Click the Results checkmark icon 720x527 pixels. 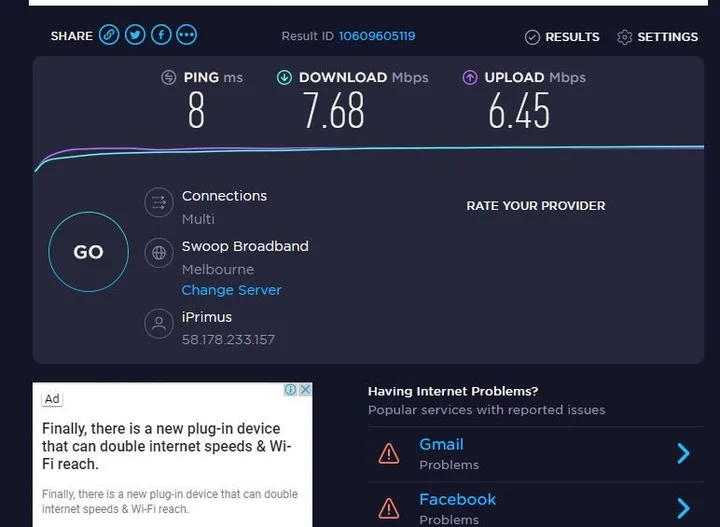(532, 37)
